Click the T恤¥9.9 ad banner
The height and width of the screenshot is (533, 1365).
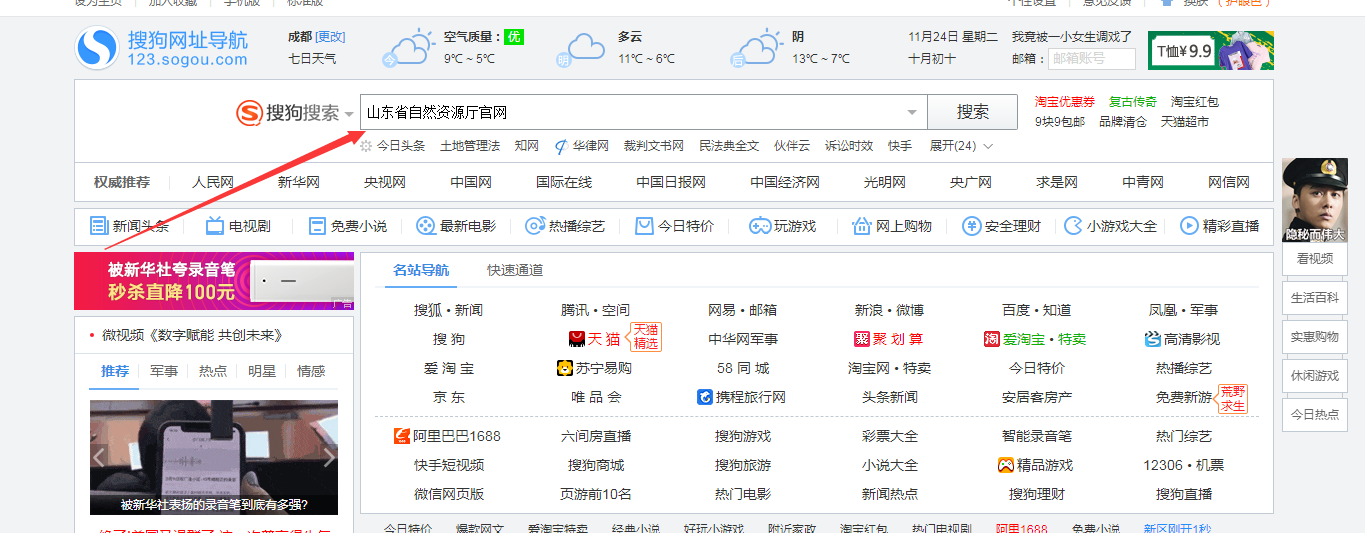point(1211,50)
